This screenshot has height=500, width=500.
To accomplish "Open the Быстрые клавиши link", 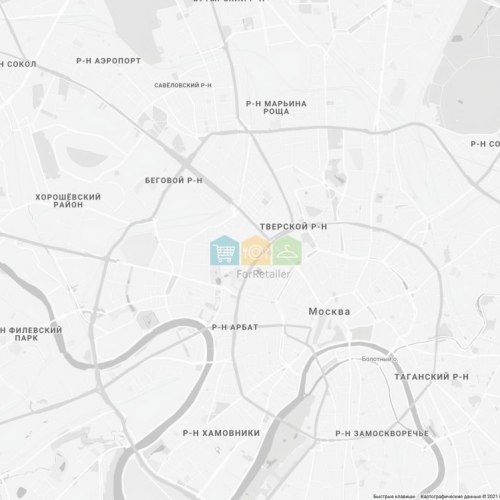I will tap(394, 496).
